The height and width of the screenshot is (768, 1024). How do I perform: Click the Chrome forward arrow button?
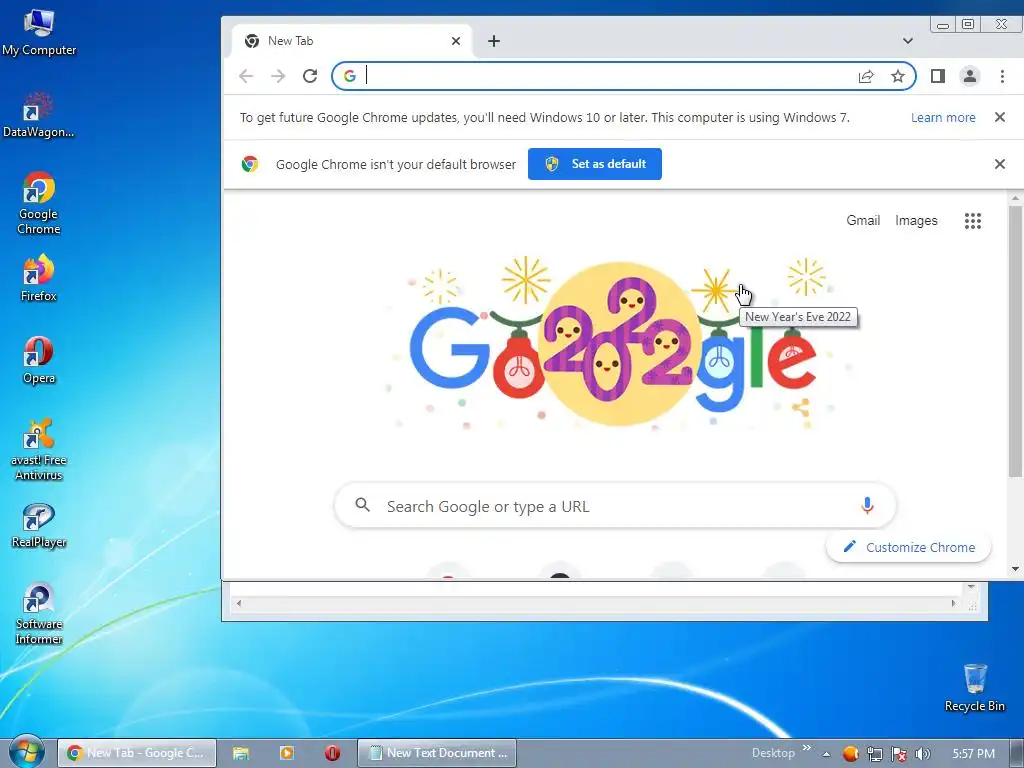point(278,76)
